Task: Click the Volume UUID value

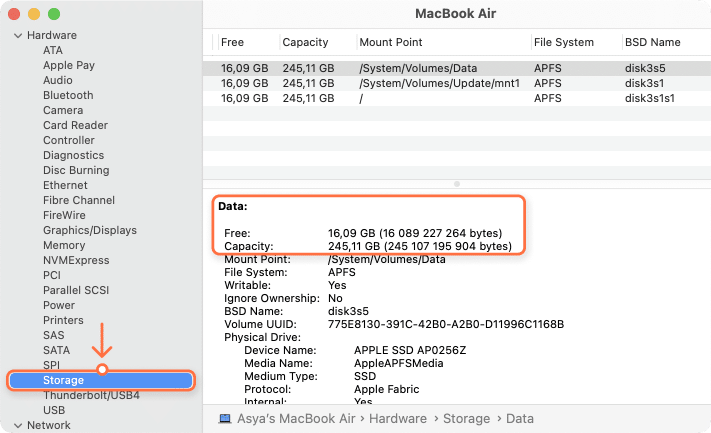Action: point(446,324)
